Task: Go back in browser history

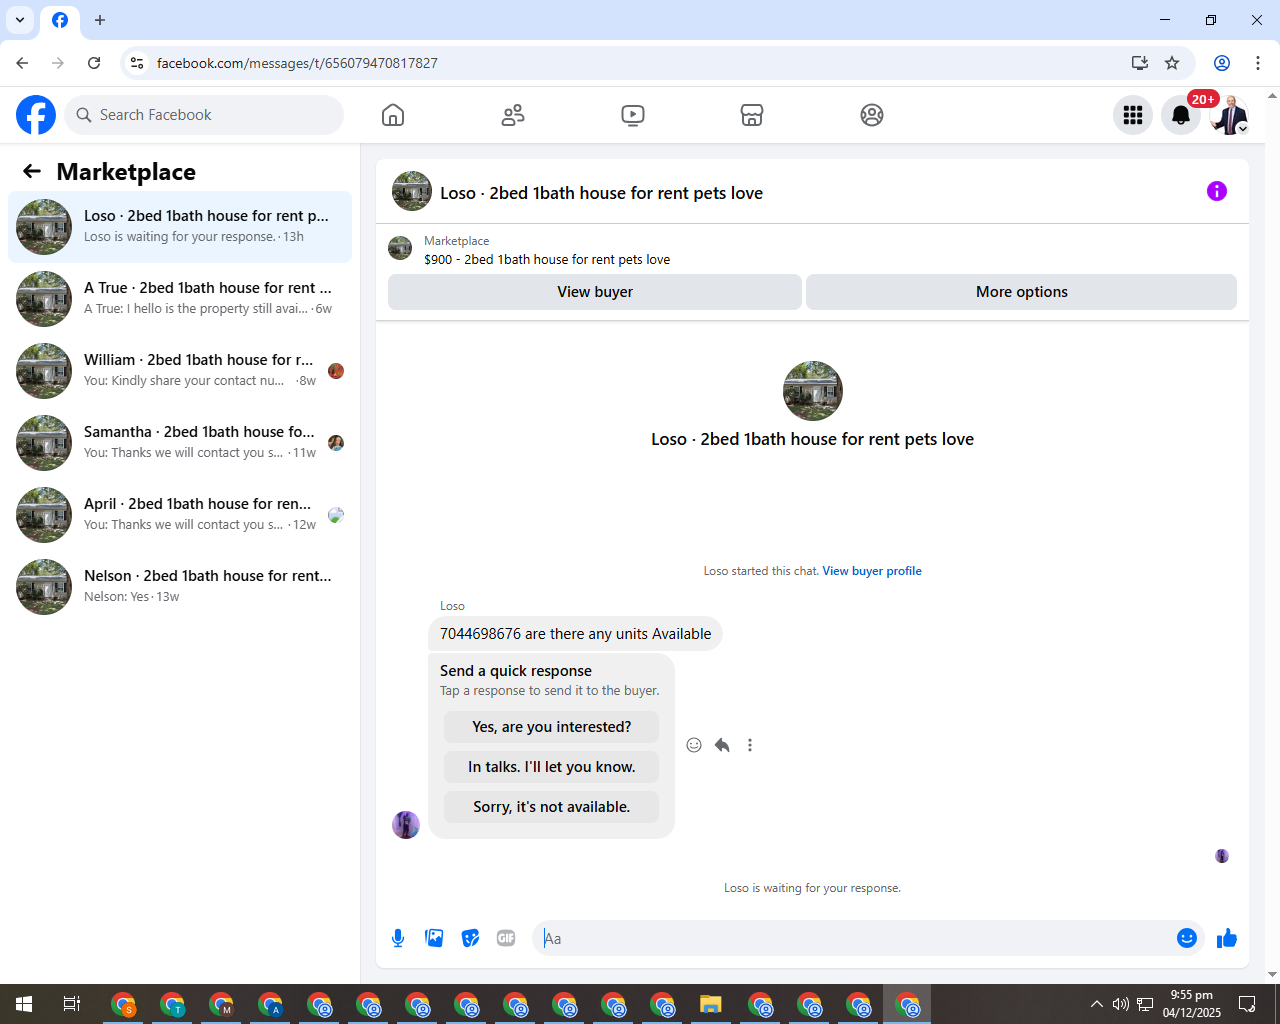Action: (x=22, y=63)
